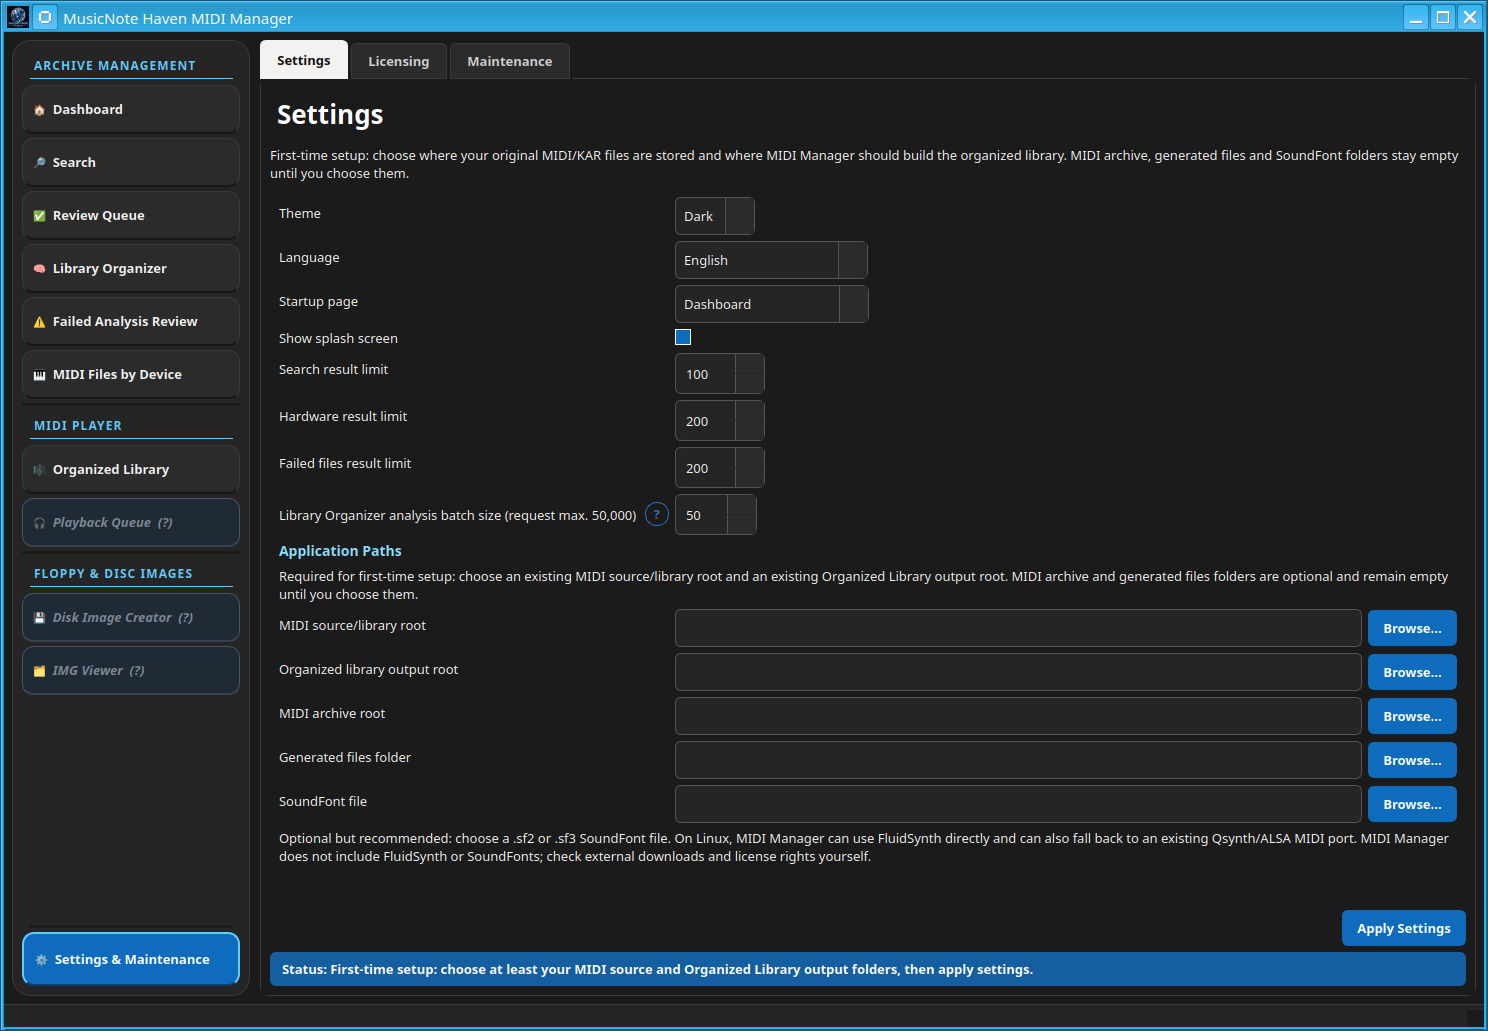Screen dimensions: 1488x1031
Task: Click the FLOPPY & DISC IMAGES header
Action: pyautogui.click(x=113, y=574)
